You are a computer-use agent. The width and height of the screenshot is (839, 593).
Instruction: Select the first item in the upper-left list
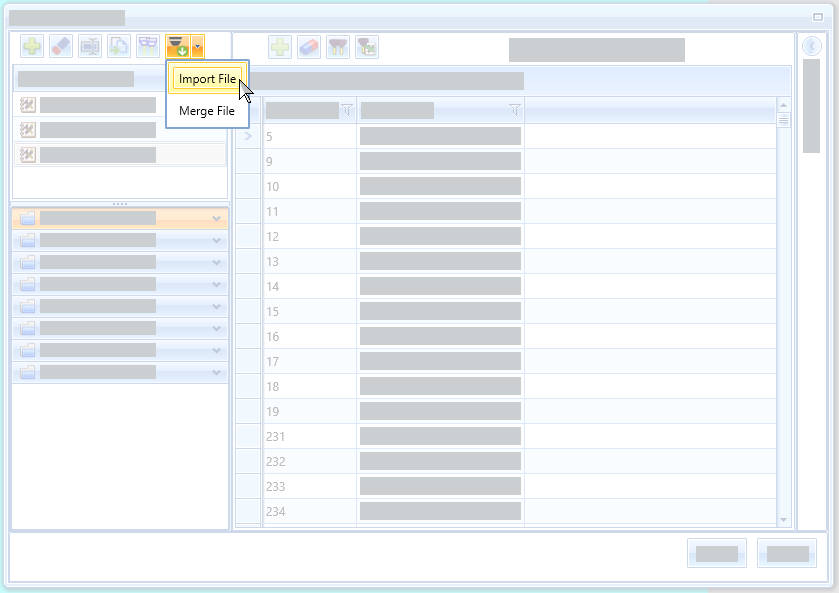[98, 105]
